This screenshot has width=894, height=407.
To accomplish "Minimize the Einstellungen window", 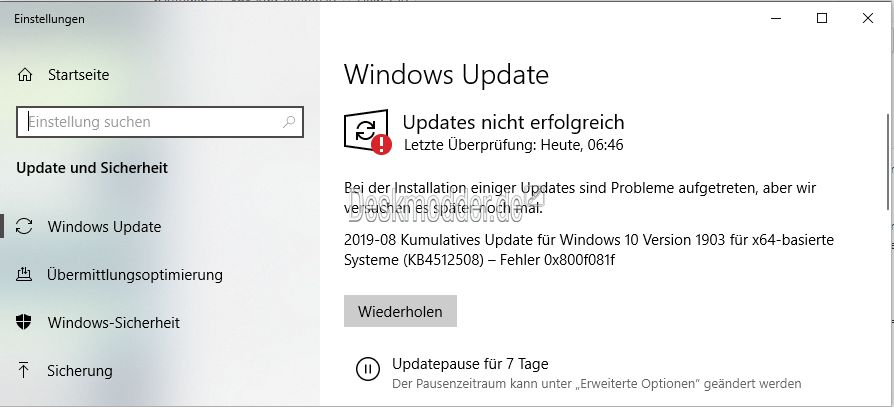I will click(x=776, y=18).
